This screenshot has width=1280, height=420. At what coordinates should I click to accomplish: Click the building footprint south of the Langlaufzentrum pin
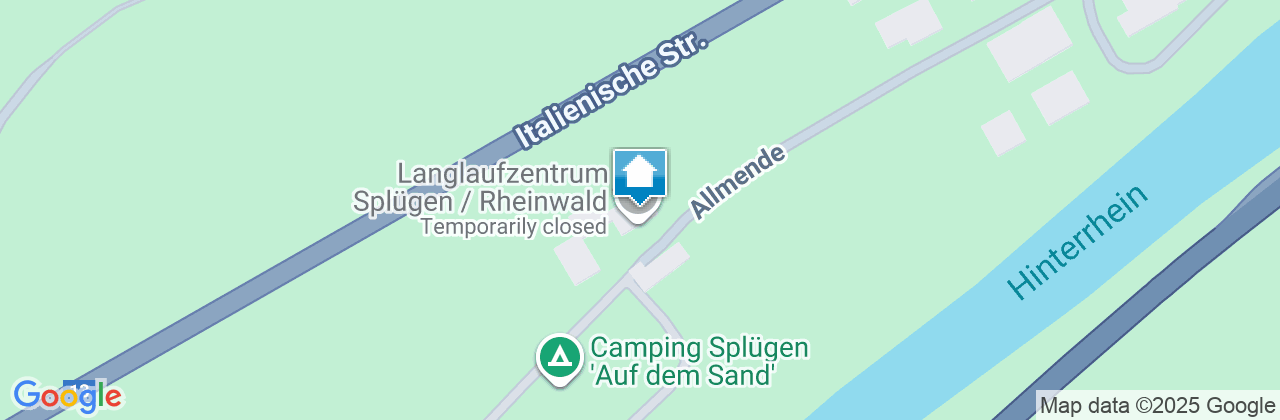coord(577,261)
